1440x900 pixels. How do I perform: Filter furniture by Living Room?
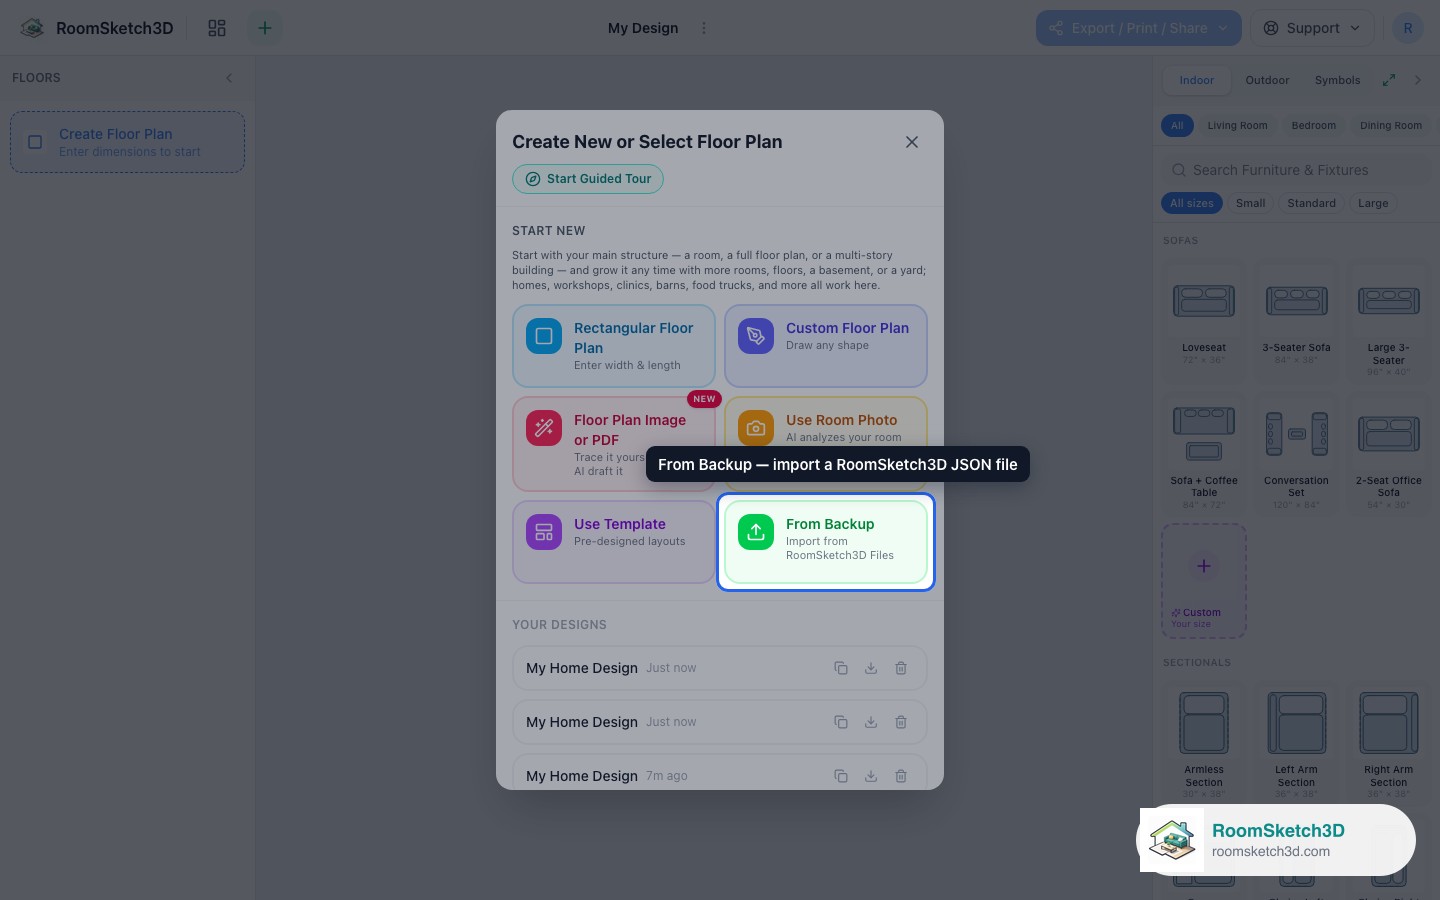(1237, 126)
